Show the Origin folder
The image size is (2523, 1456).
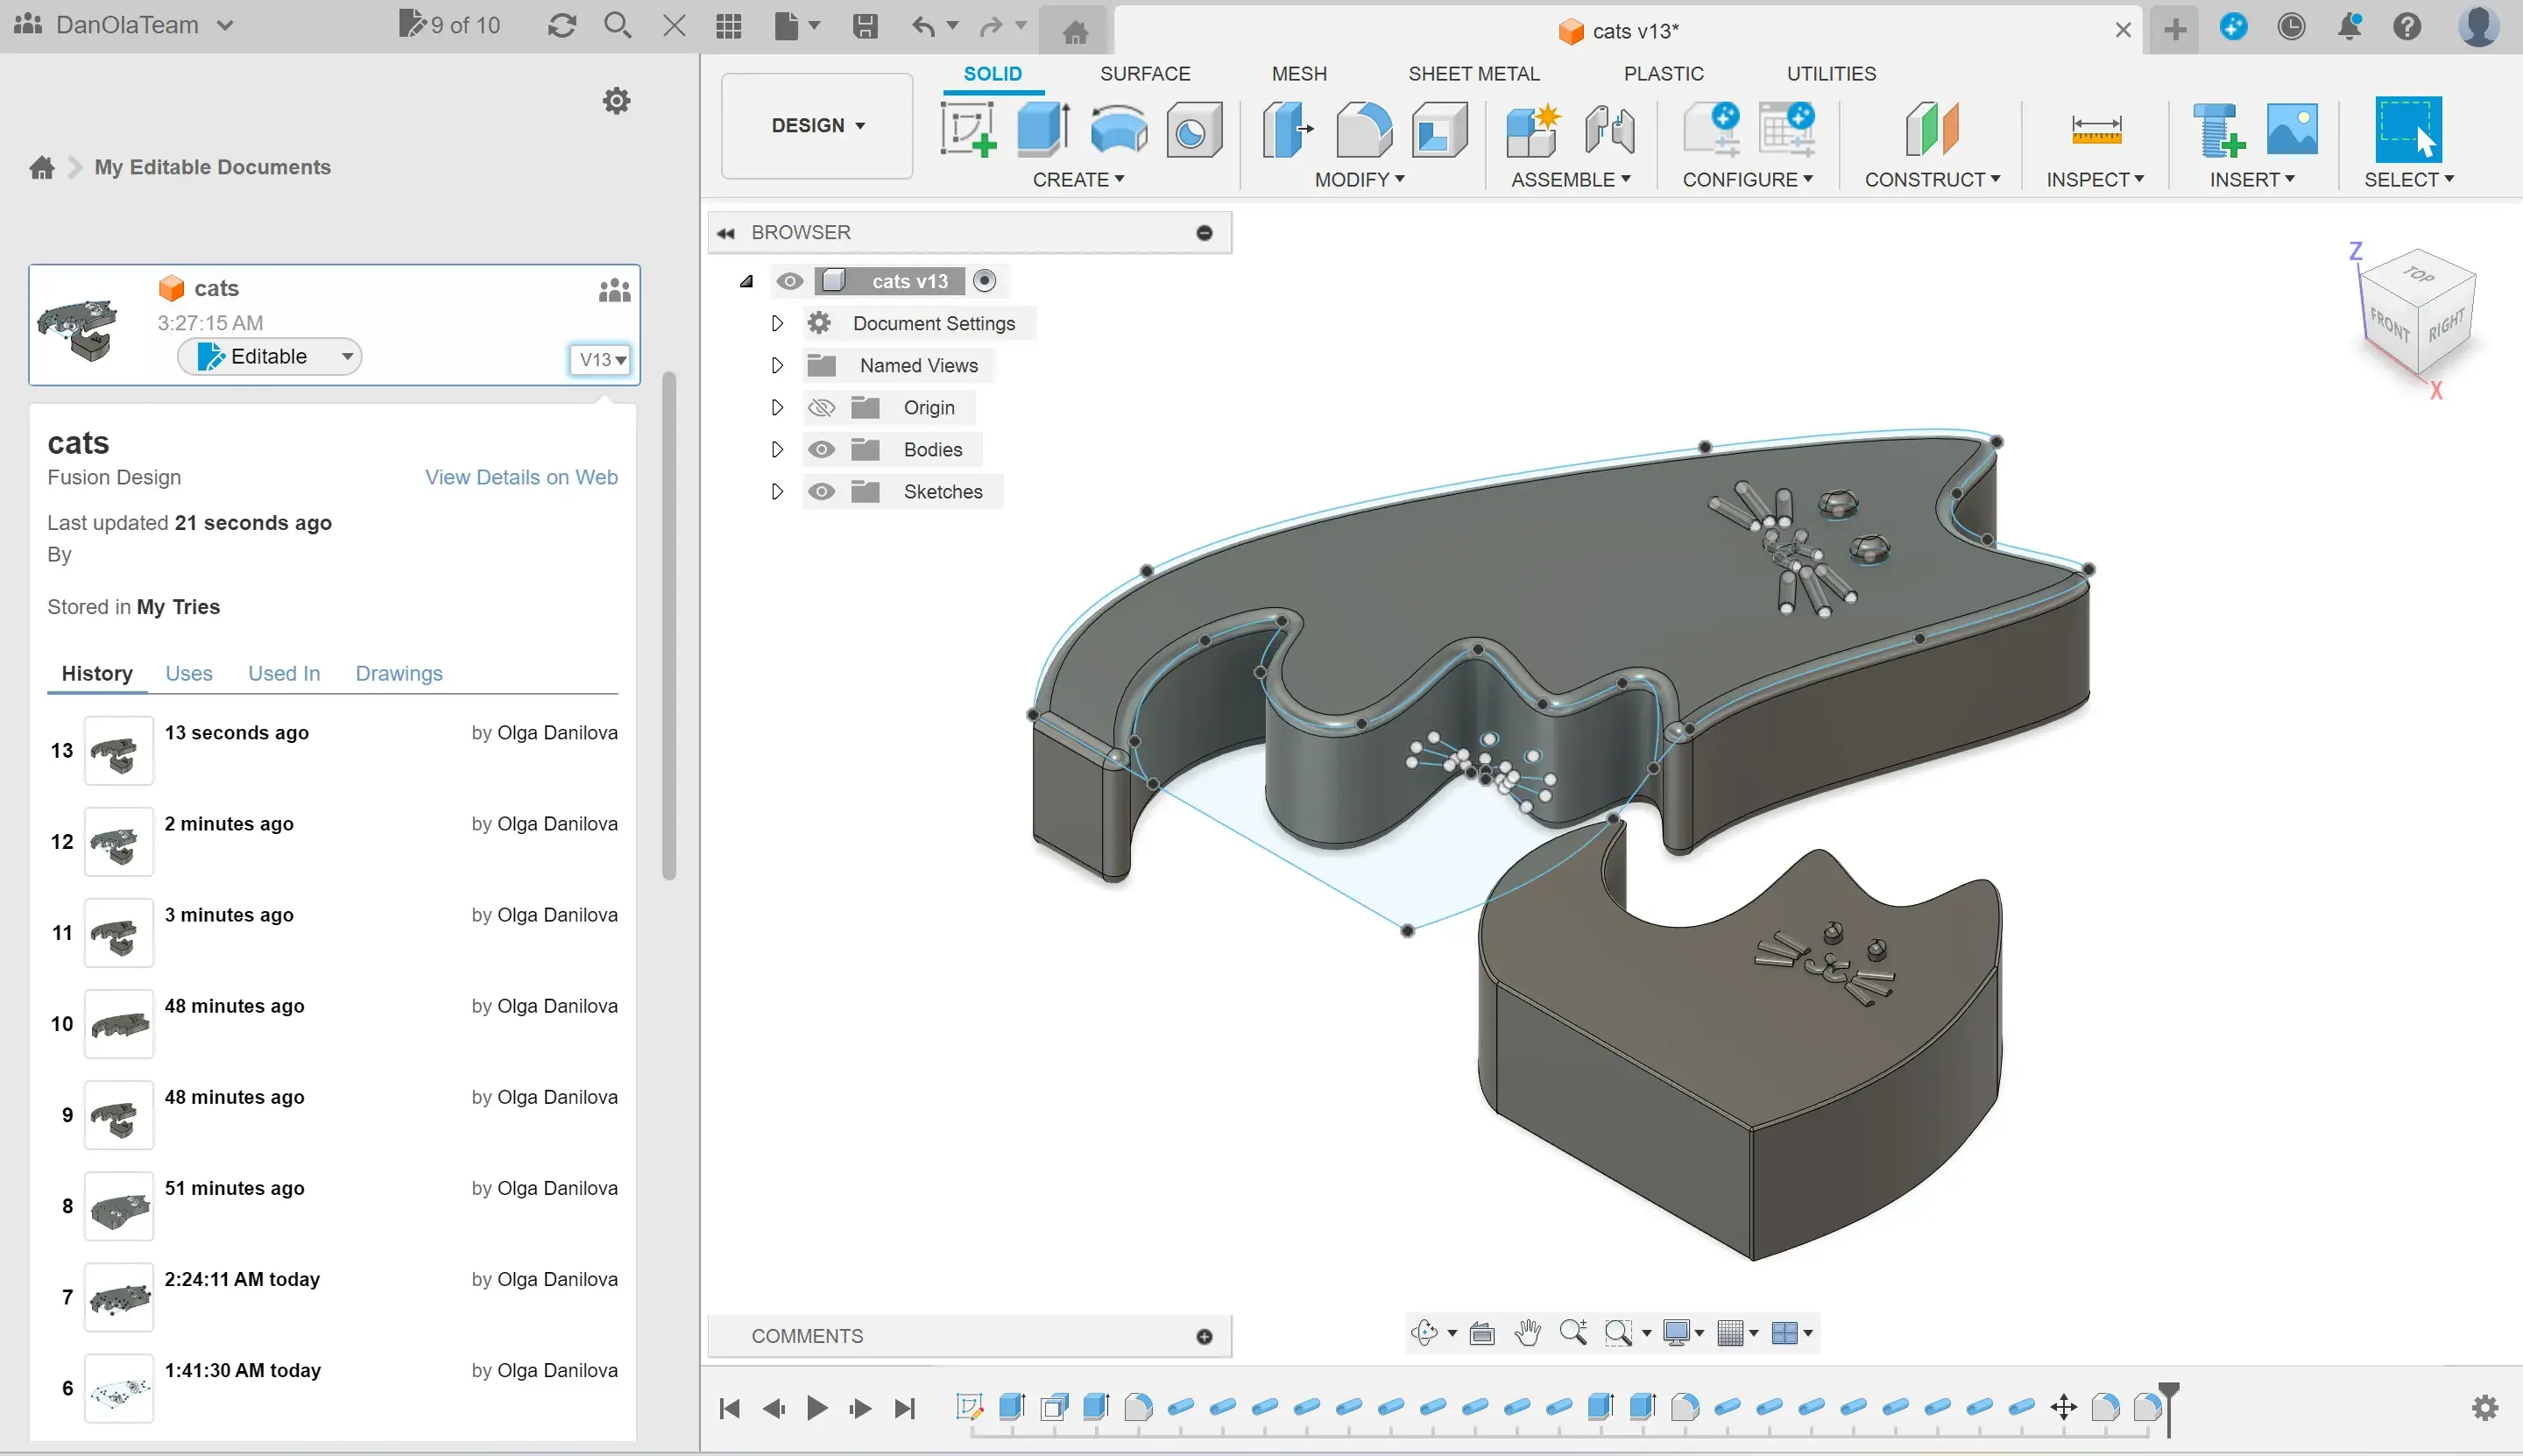point(822,407)
